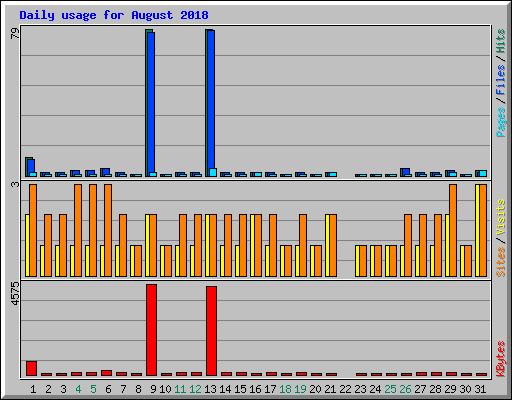Click day label '22' on the x-axis
The width and height of the screenshot is (512, 400).
[x=346, y=389]
